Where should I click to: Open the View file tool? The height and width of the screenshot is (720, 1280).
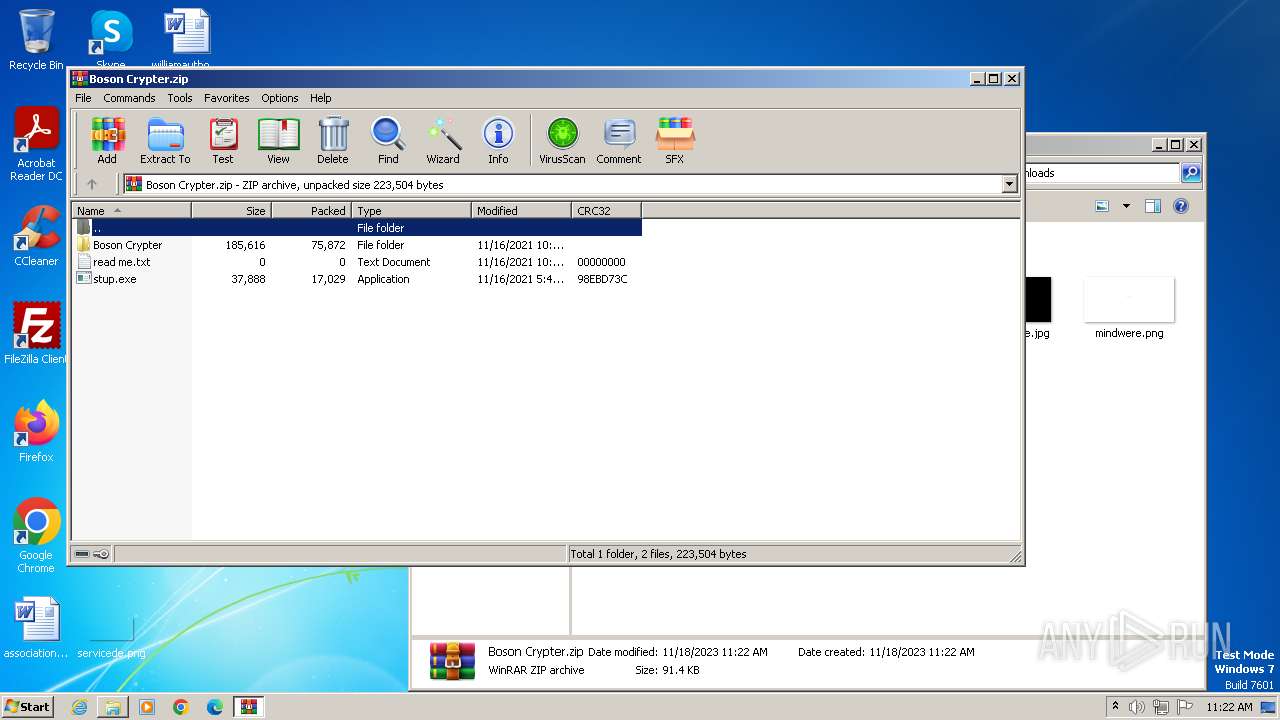(278, 140)
